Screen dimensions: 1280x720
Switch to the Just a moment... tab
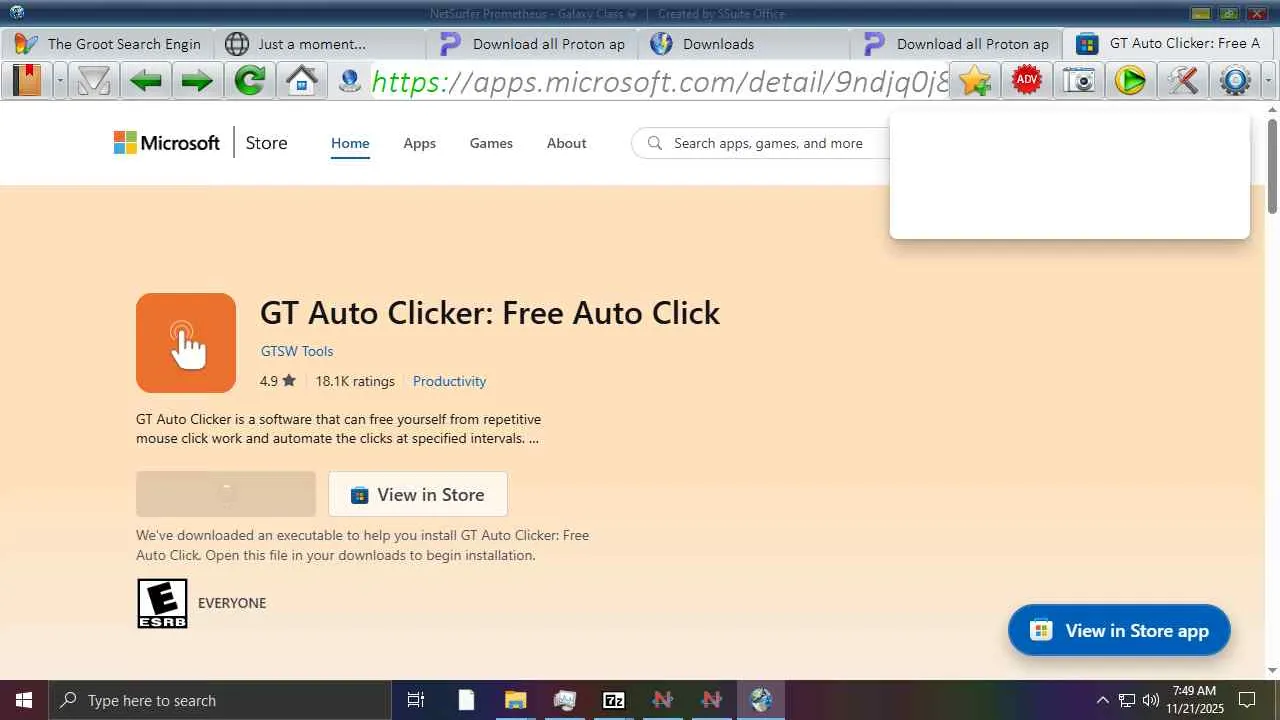pos(319,44)
